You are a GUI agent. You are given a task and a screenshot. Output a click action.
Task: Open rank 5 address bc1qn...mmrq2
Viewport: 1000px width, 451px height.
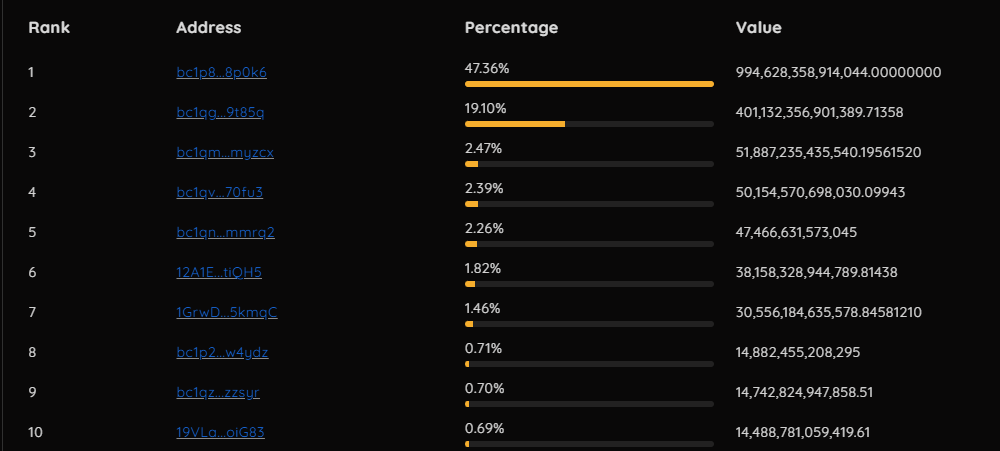(225, 232)
